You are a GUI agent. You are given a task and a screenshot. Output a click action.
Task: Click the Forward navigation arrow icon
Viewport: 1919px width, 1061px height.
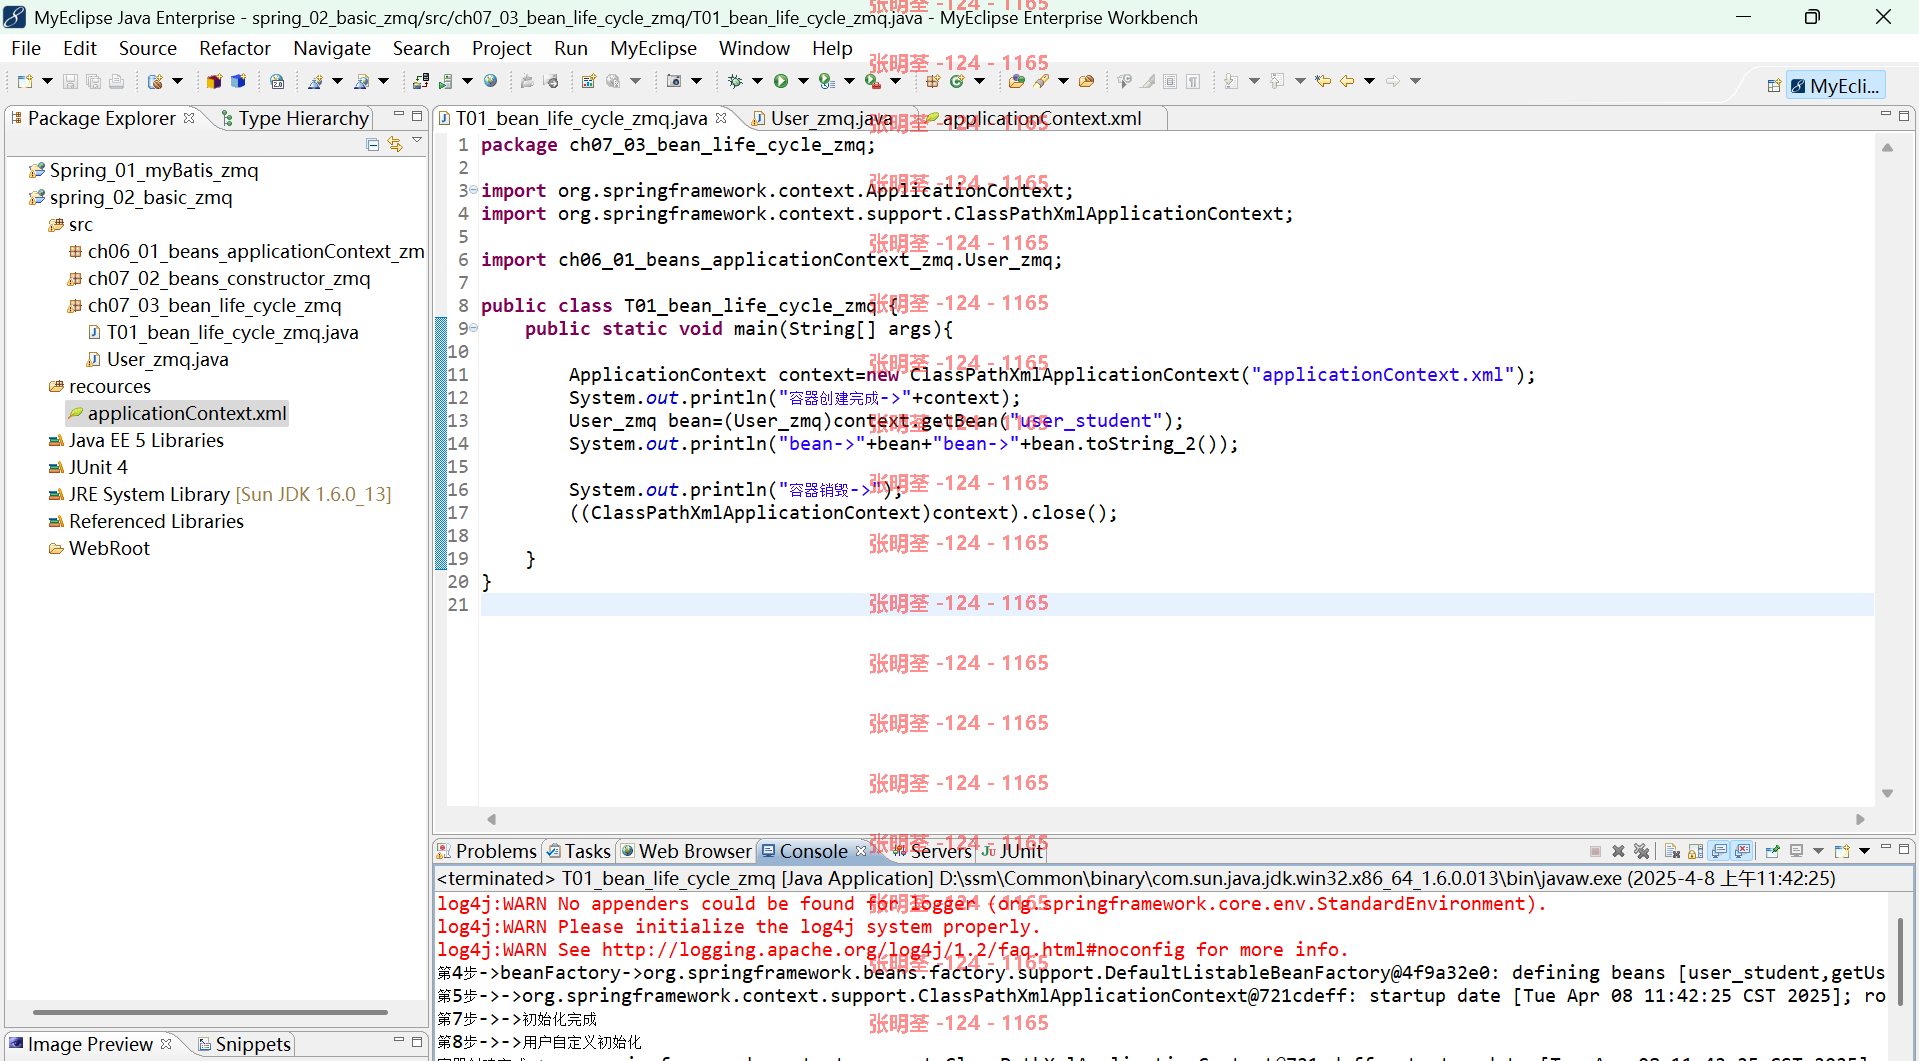point(1393,81)
